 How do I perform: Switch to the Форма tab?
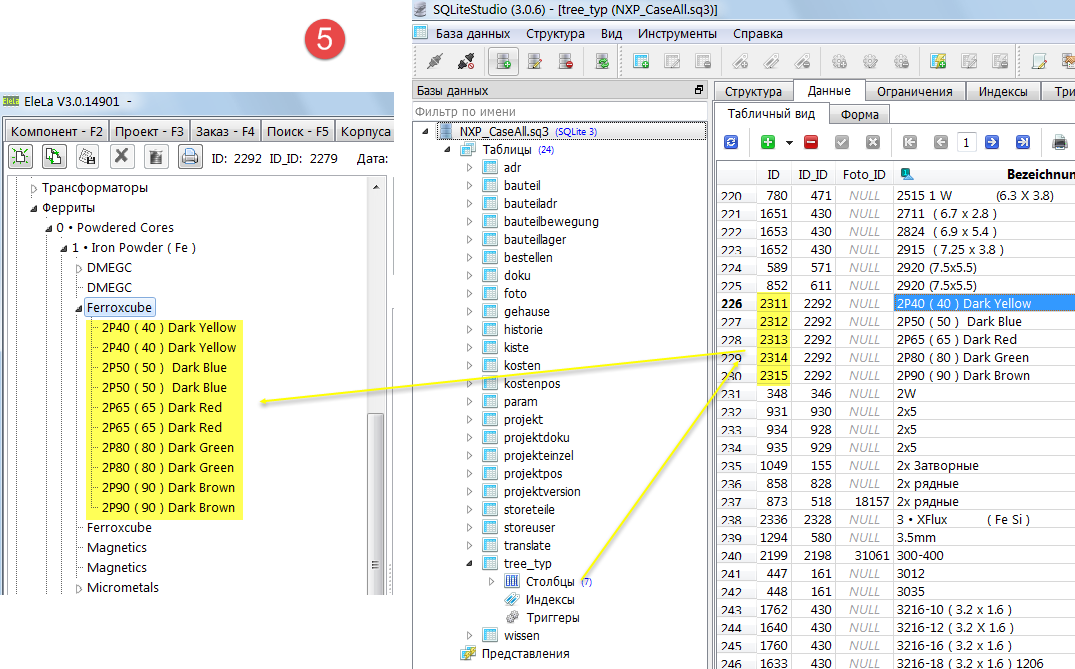pyautogui.click(x=859, y=114)
